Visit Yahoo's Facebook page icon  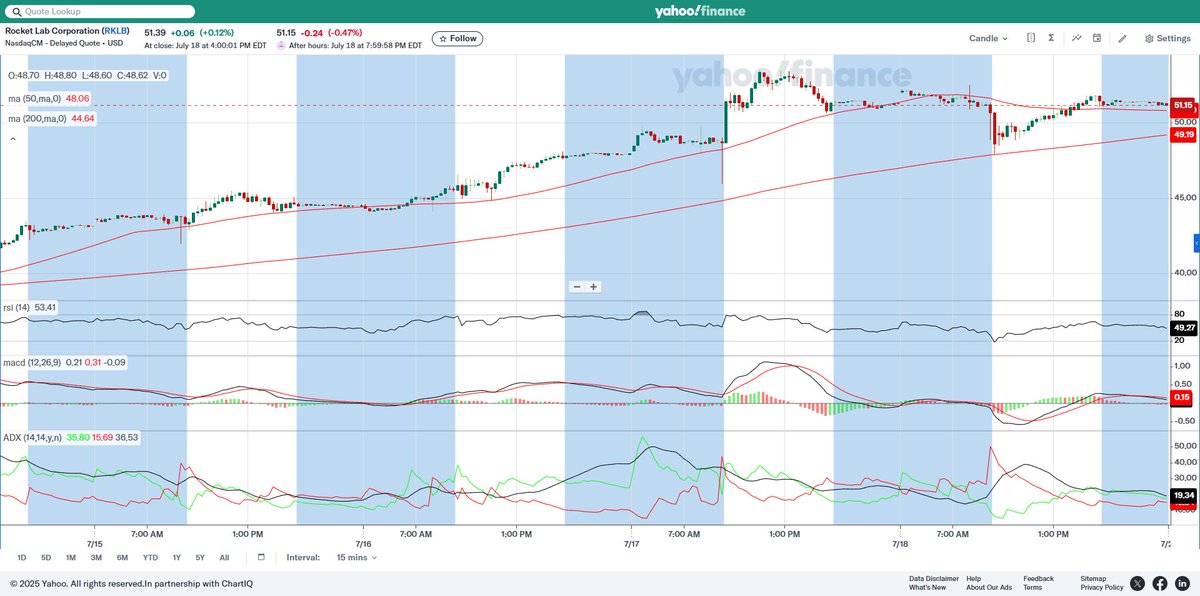pyautogui.click(x=1160, y=583)
